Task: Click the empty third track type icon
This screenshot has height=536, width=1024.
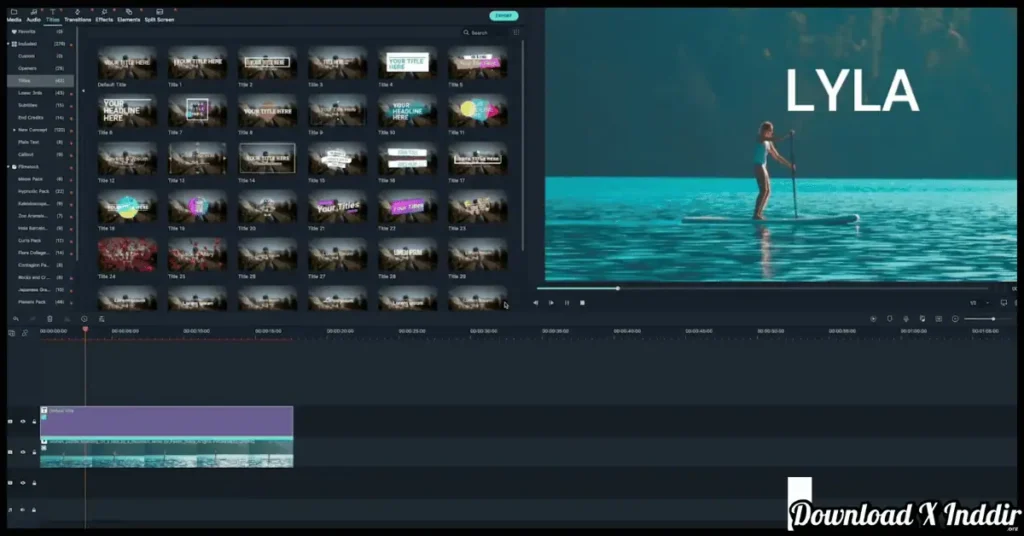Action: 10,483
